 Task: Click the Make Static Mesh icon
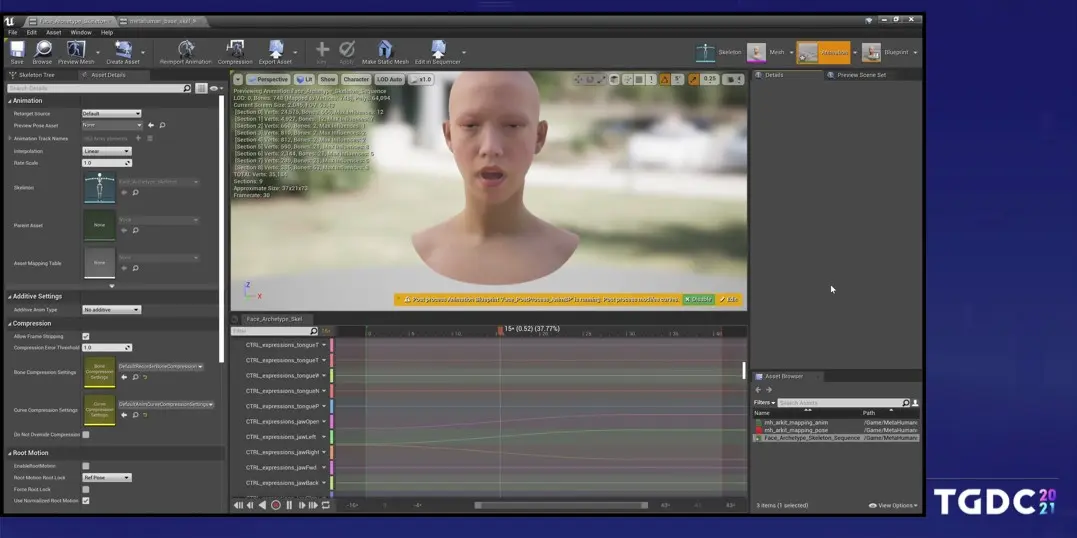385,49
